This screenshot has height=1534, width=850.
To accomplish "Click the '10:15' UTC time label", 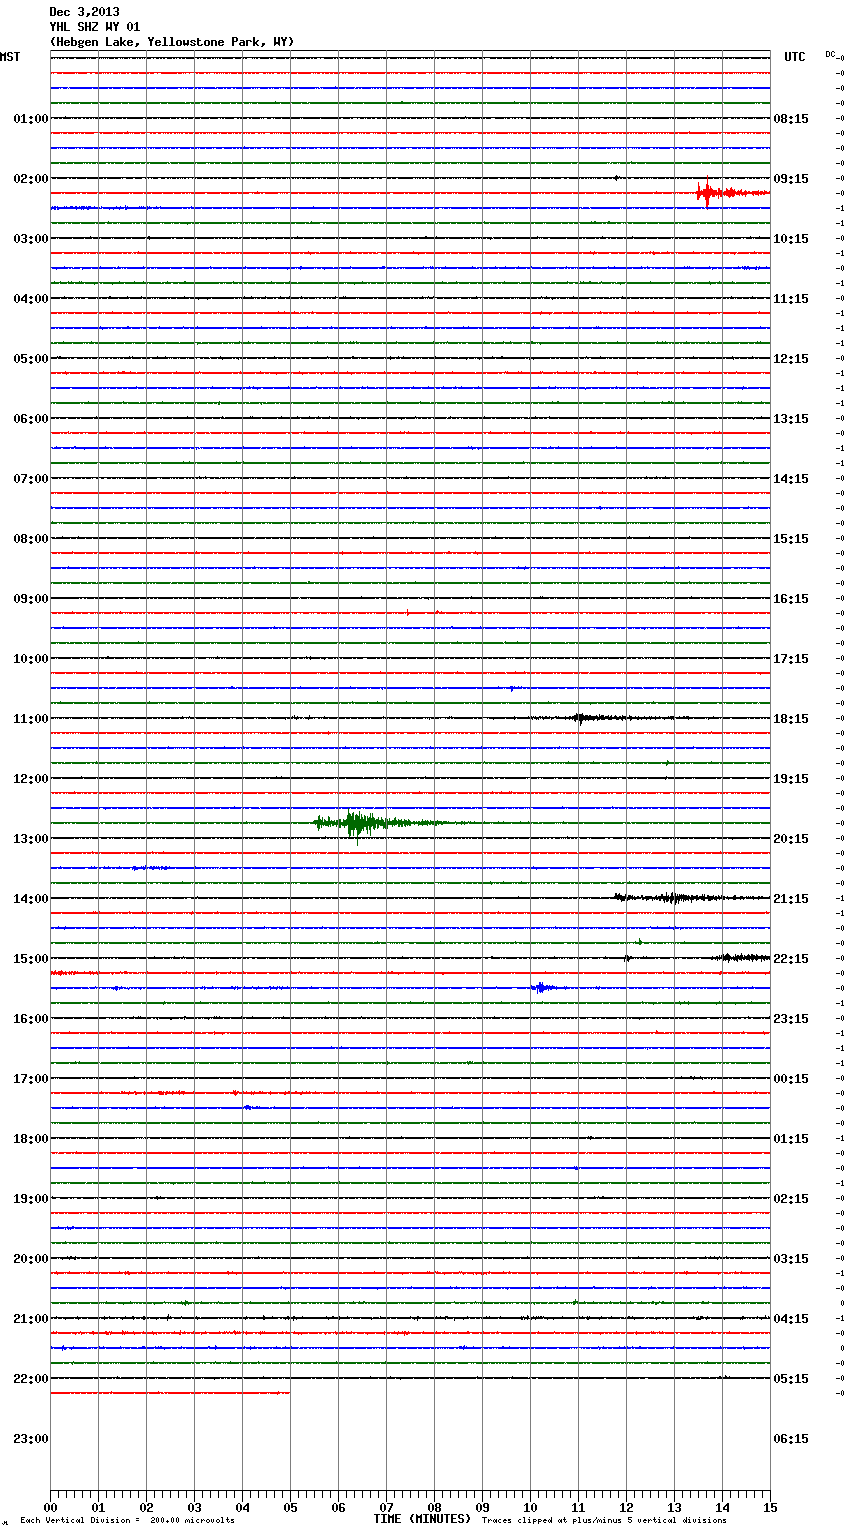I will pos(791,239).
